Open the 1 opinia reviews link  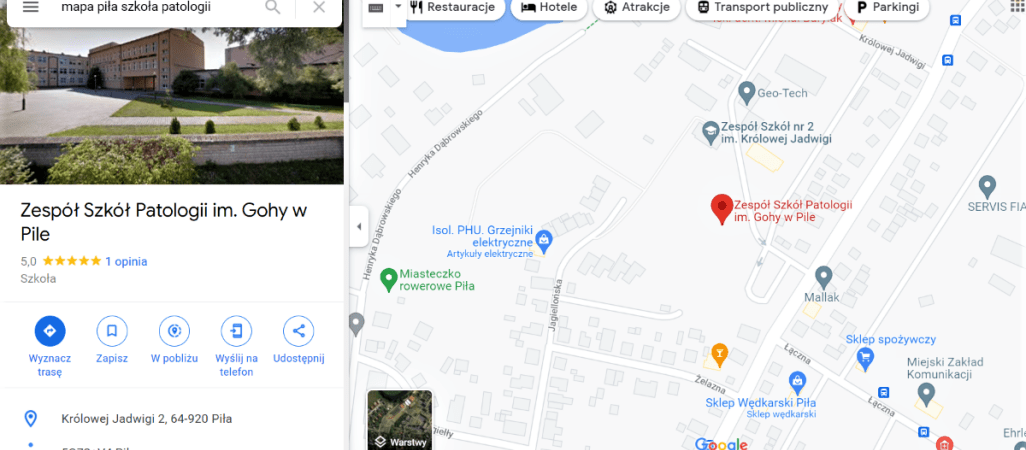coord(126,262)
